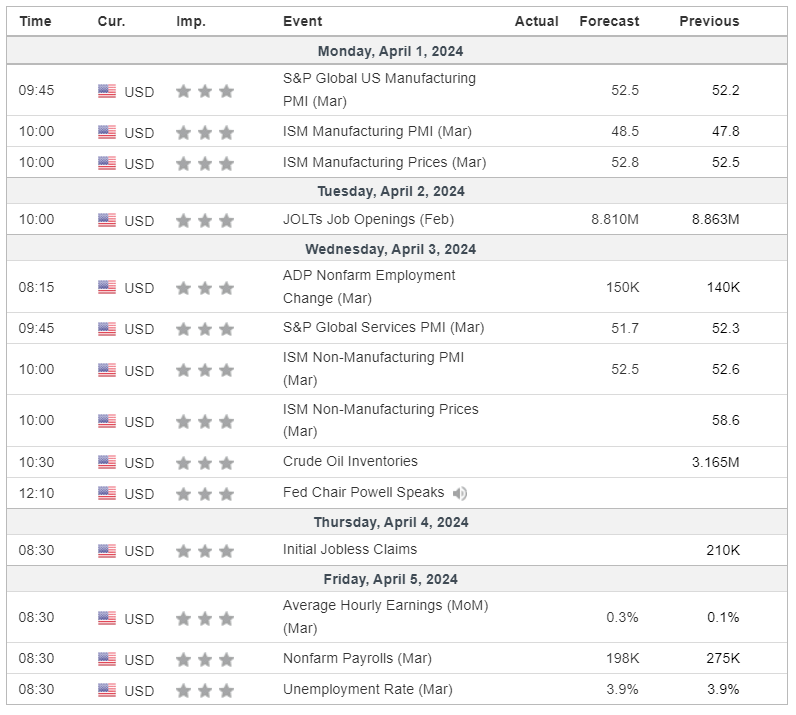Open ADP Nonfarm Employment Change (Mar) event
Image resolution: width=796 pixels, height=715 pixels.
coord(369,286)
